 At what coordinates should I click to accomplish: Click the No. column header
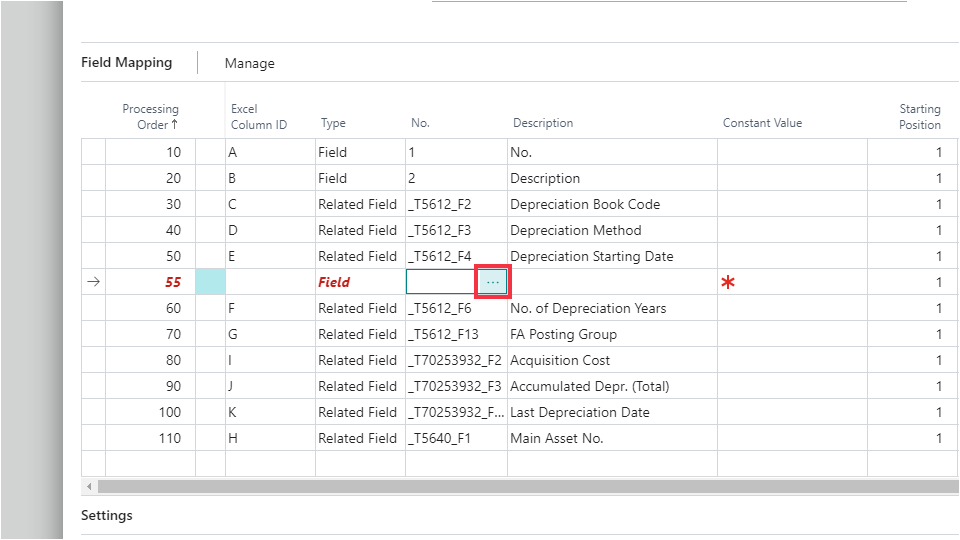pos(420,123)
